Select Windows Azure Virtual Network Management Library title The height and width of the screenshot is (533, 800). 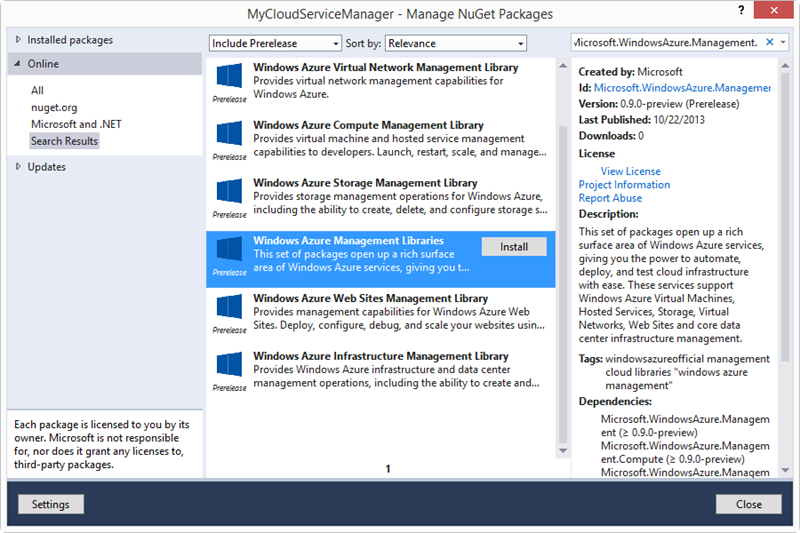pos(386,67)
